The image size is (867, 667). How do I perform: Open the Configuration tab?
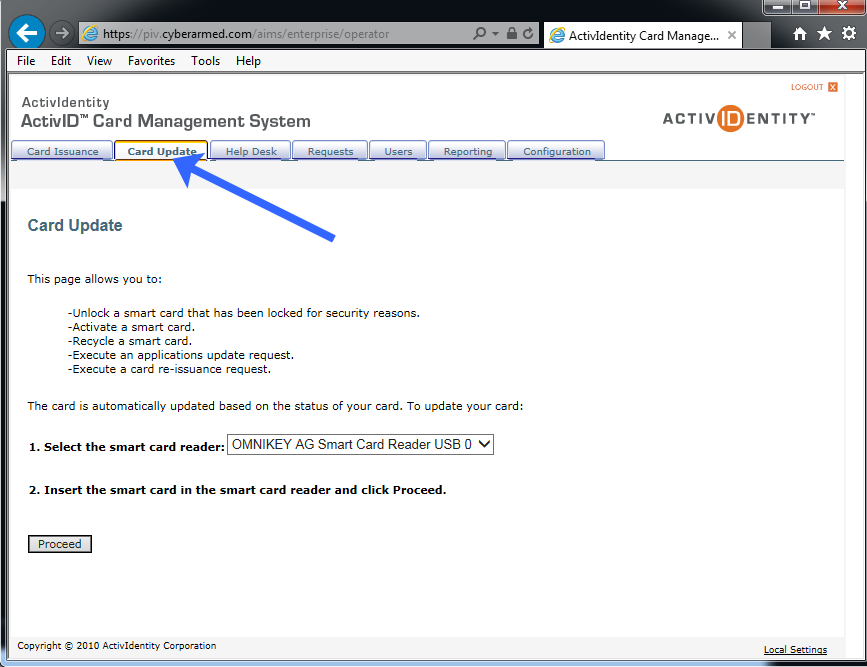coord(556,151)
